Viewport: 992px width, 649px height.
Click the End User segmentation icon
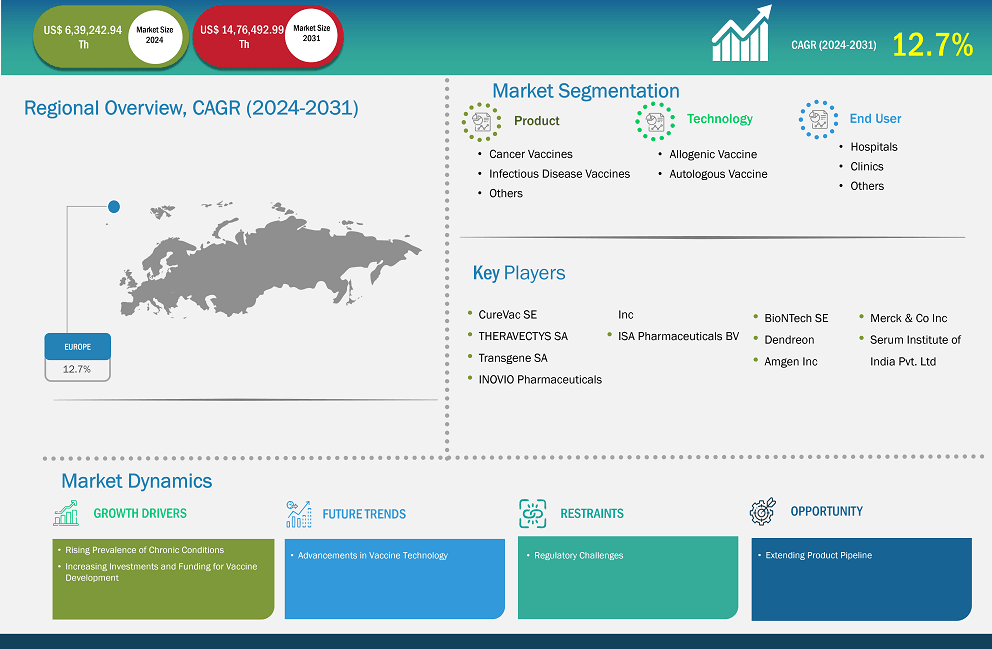pyautogui.click(x=818, y=119)
